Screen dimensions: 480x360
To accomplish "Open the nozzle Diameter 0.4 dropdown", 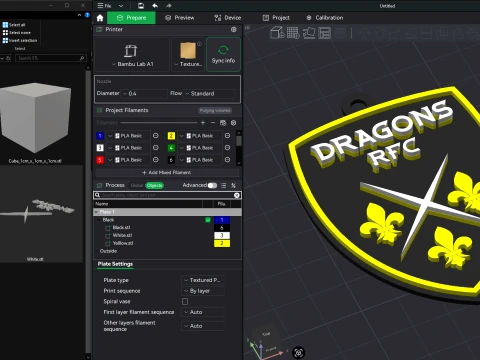I will point(144,94).
